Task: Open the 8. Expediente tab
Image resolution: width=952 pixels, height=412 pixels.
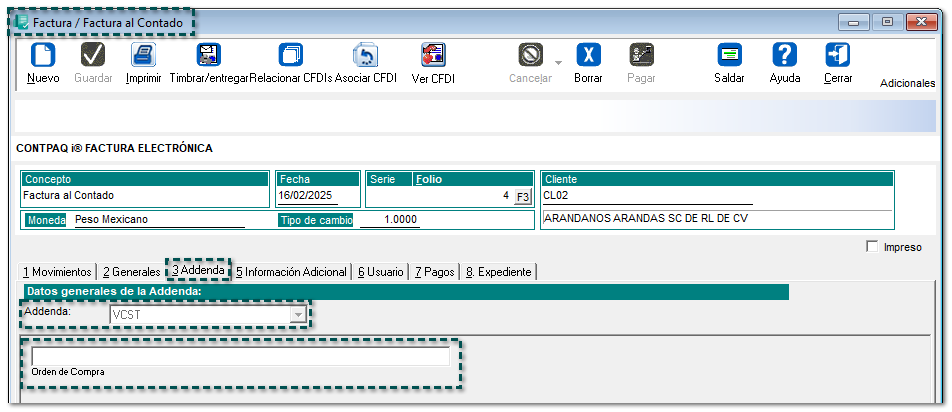Action: click(498, 272)
